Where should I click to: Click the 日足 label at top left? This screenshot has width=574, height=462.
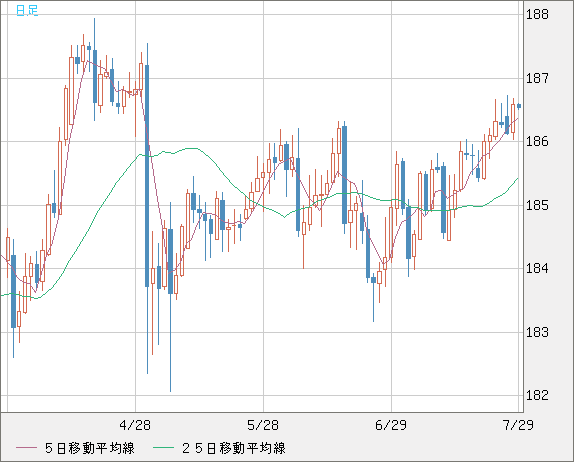pos(27,10)
